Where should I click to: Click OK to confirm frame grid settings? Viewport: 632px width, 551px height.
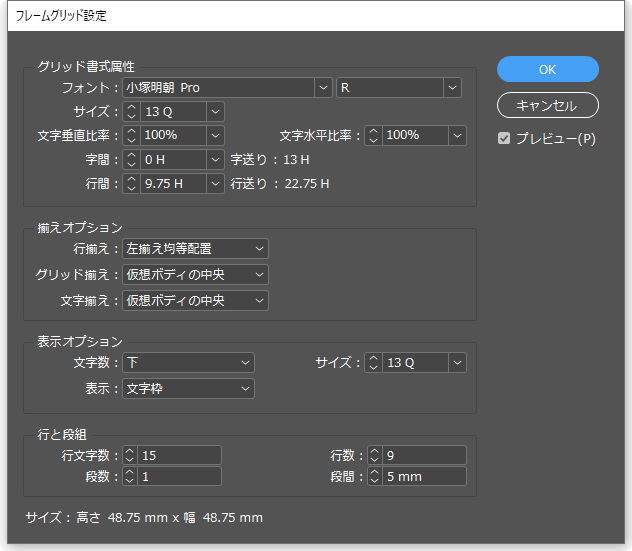point(547,69)
